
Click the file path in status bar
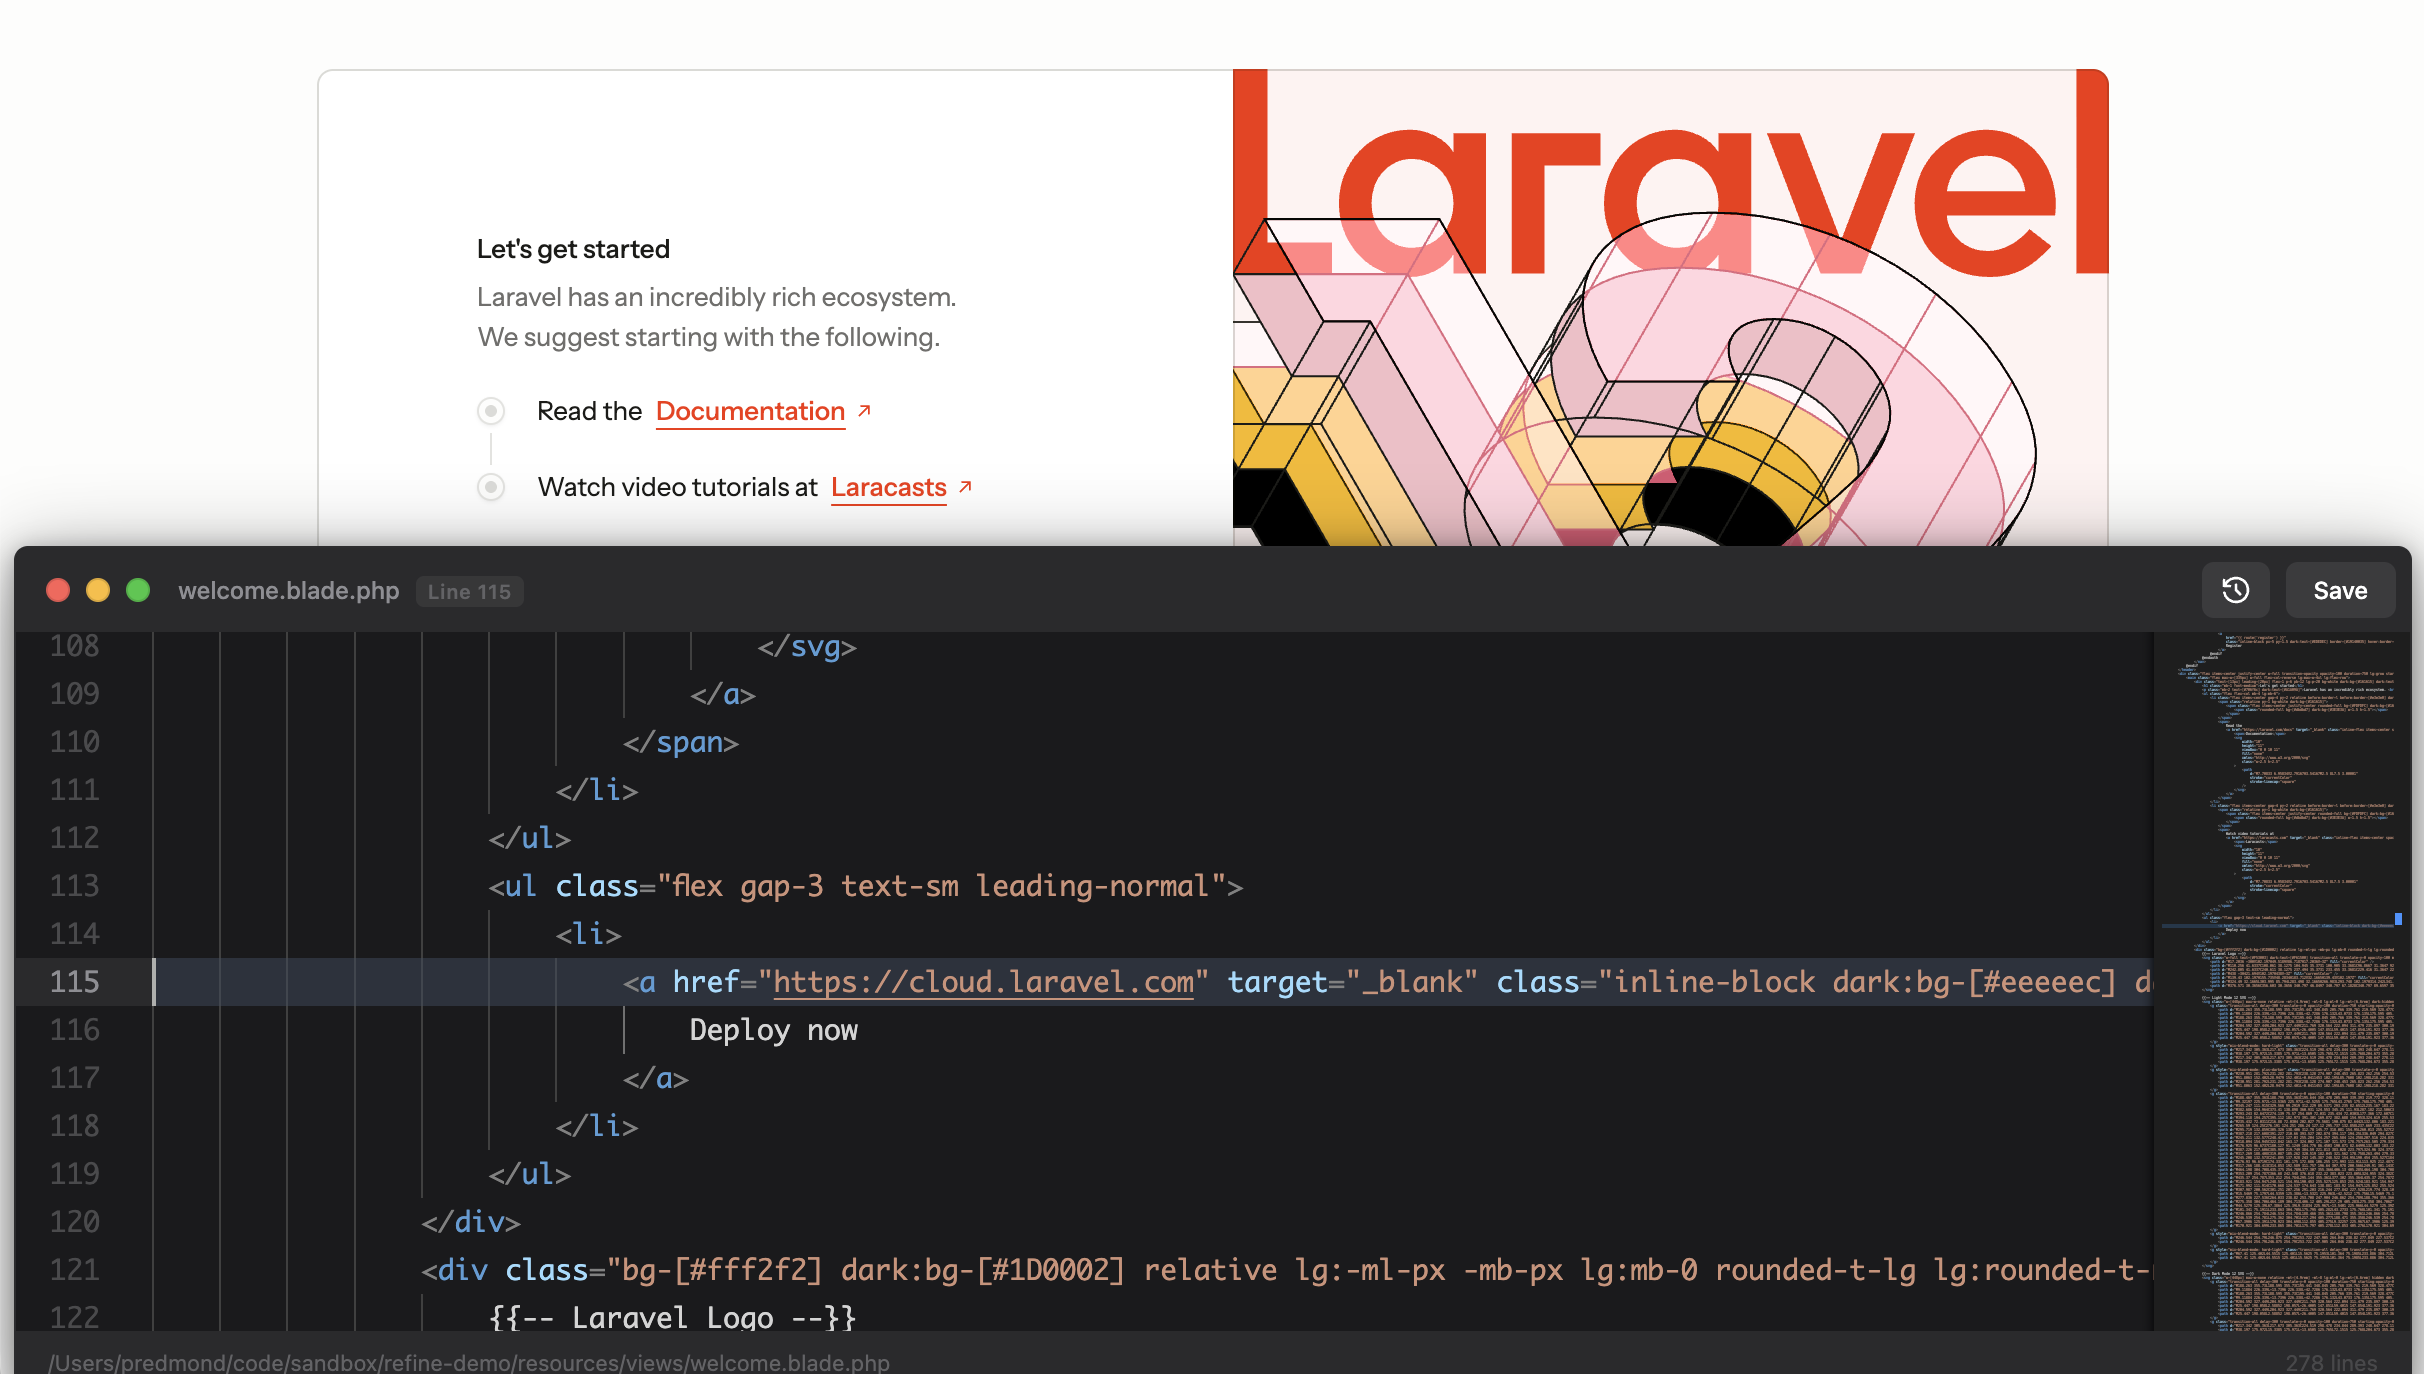tap(469, 1362)
